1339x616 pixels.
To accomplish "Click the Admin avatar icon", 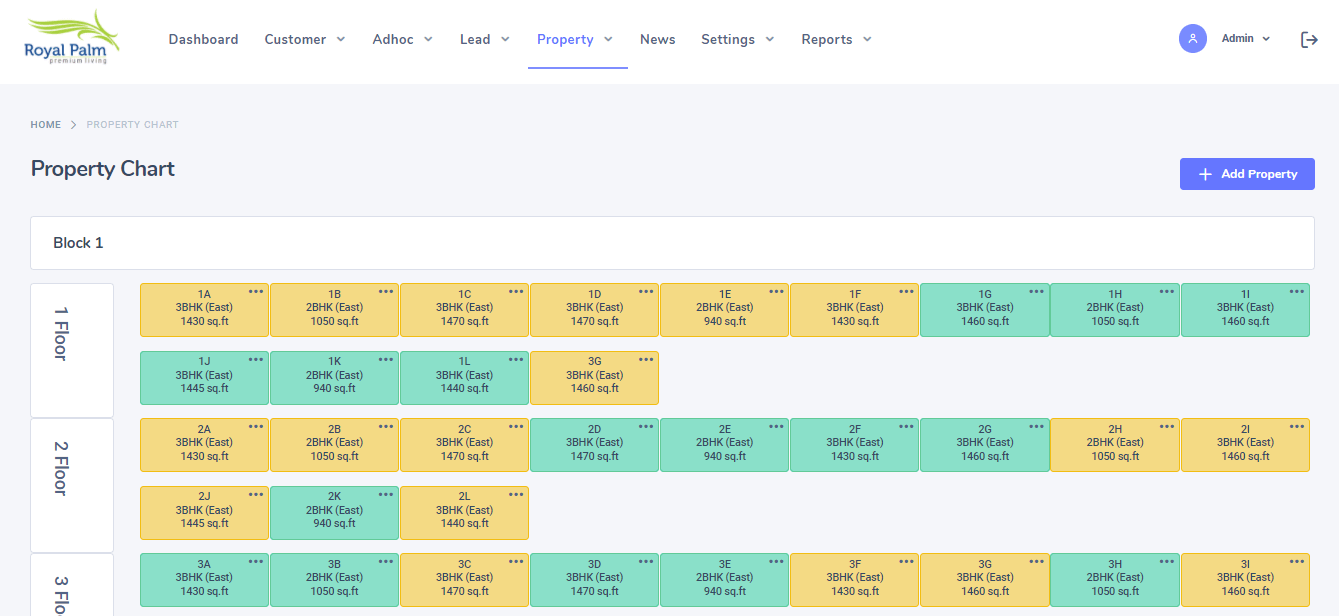I will (1193, 38).
